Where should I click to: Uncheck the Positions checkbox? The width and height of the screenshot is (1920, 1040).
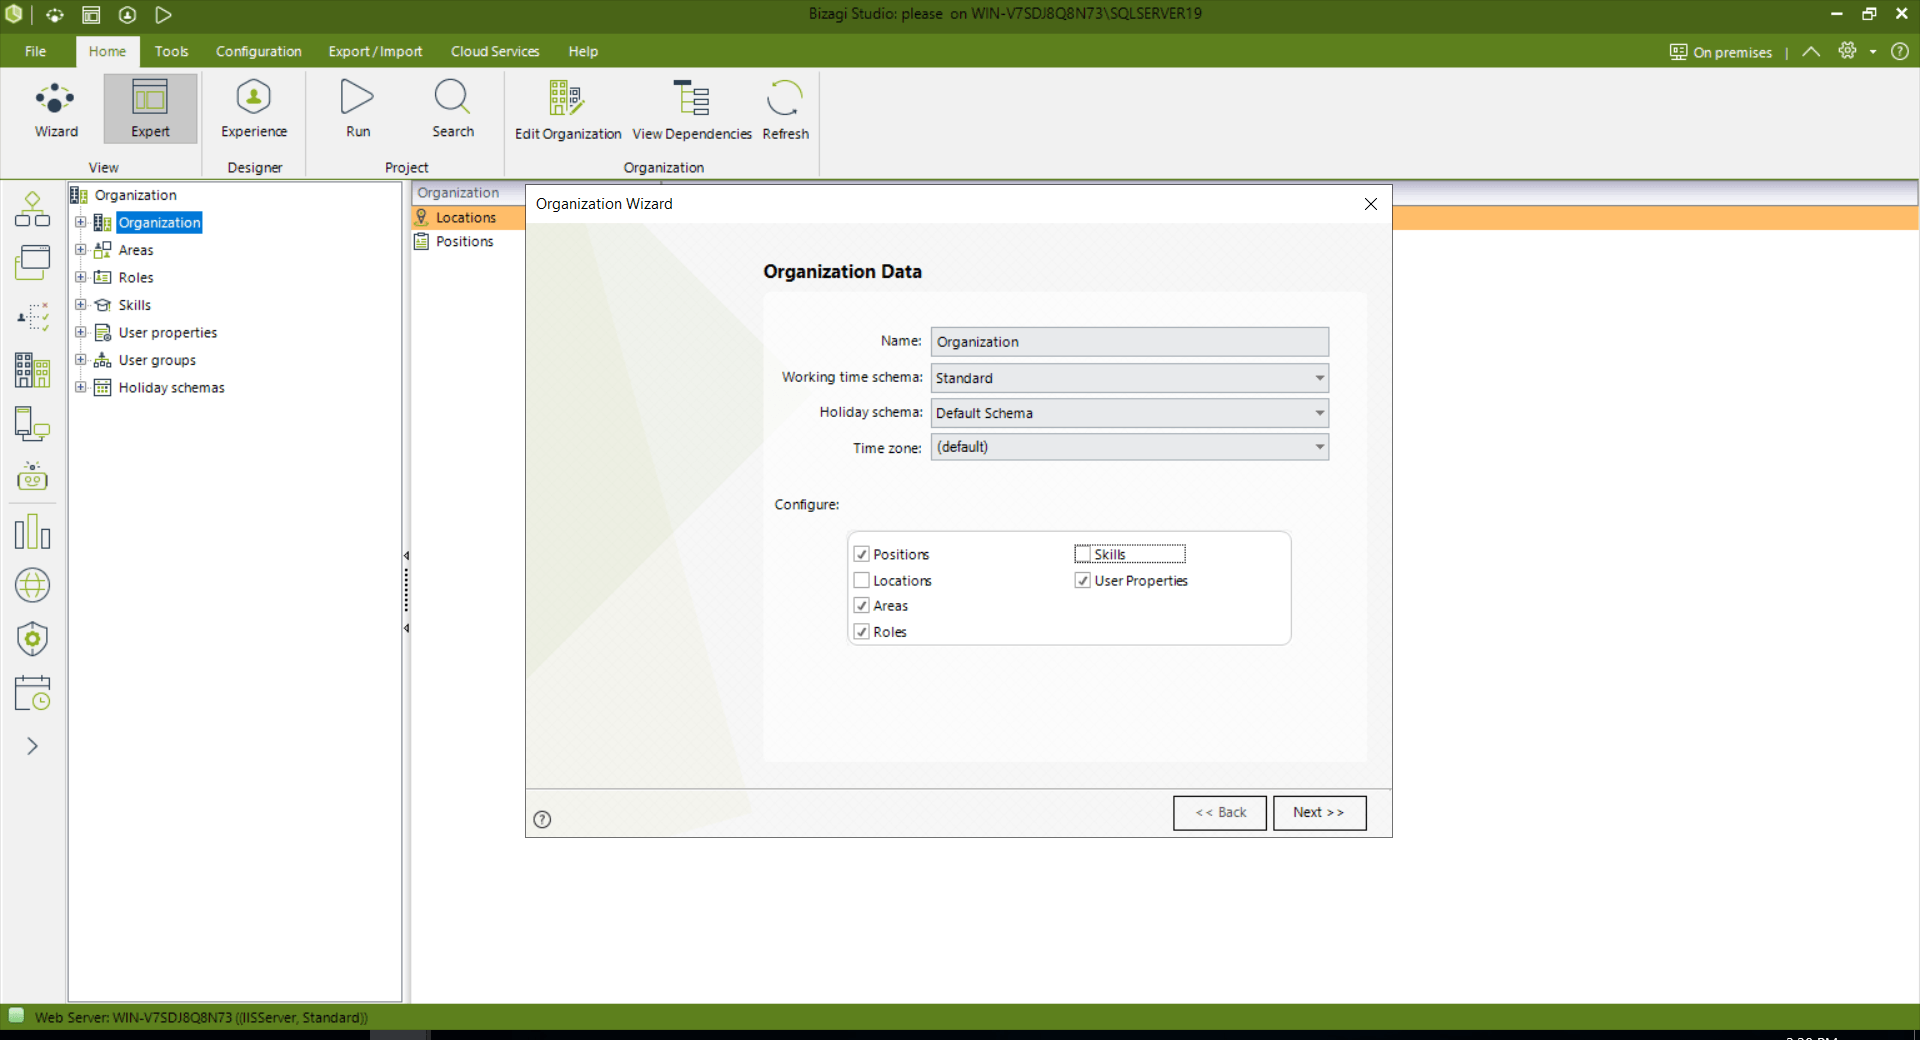click(861, 554)
